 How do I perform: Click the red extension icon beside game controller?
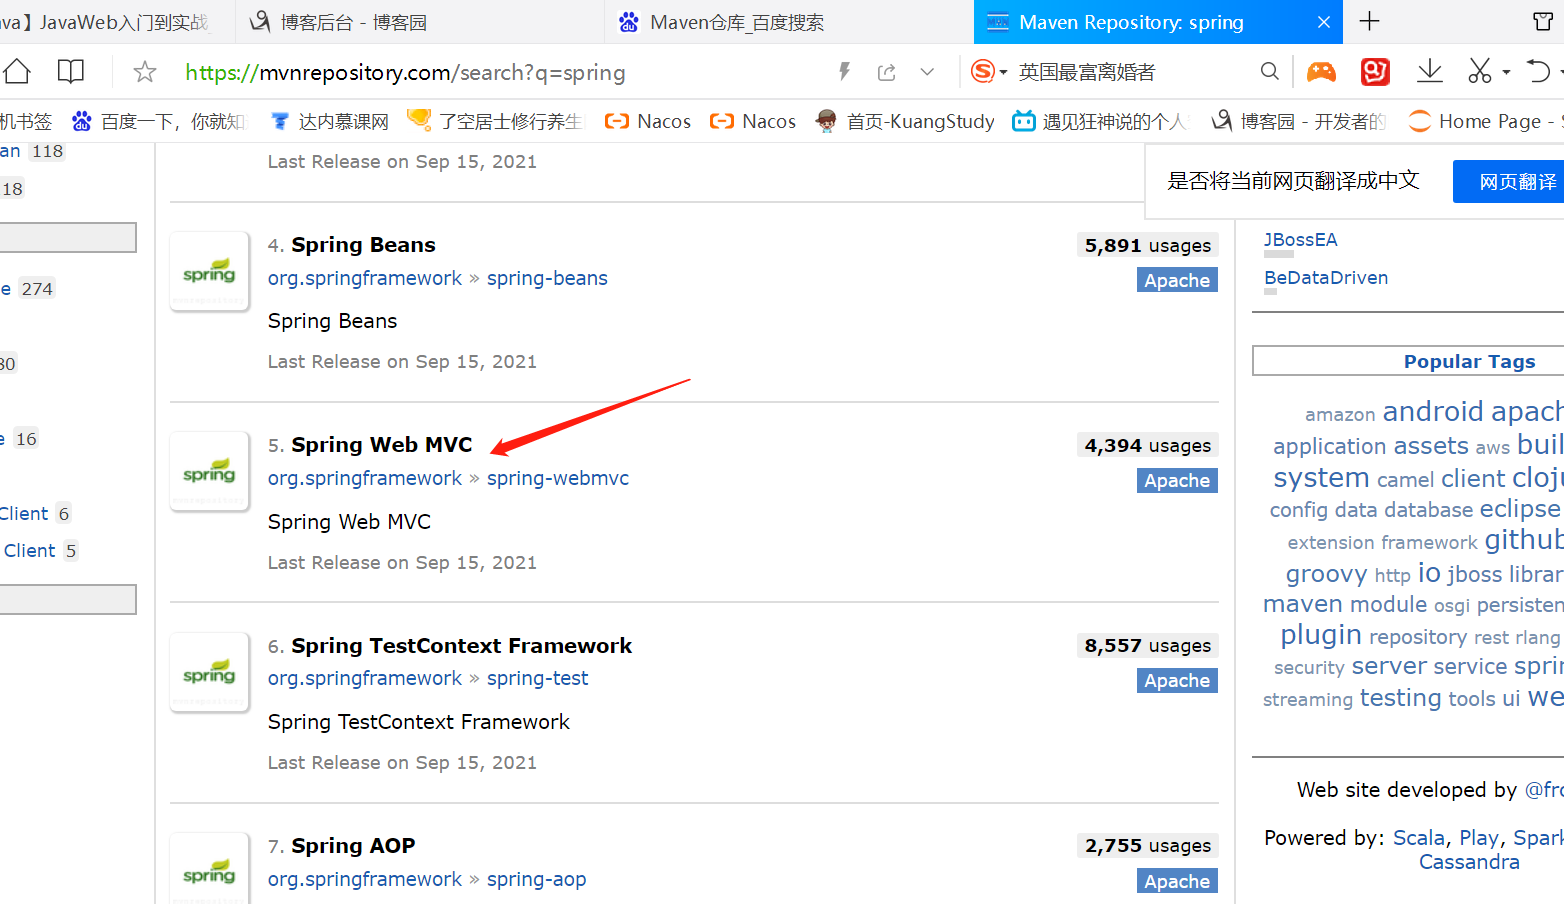tap(1376, 71)
